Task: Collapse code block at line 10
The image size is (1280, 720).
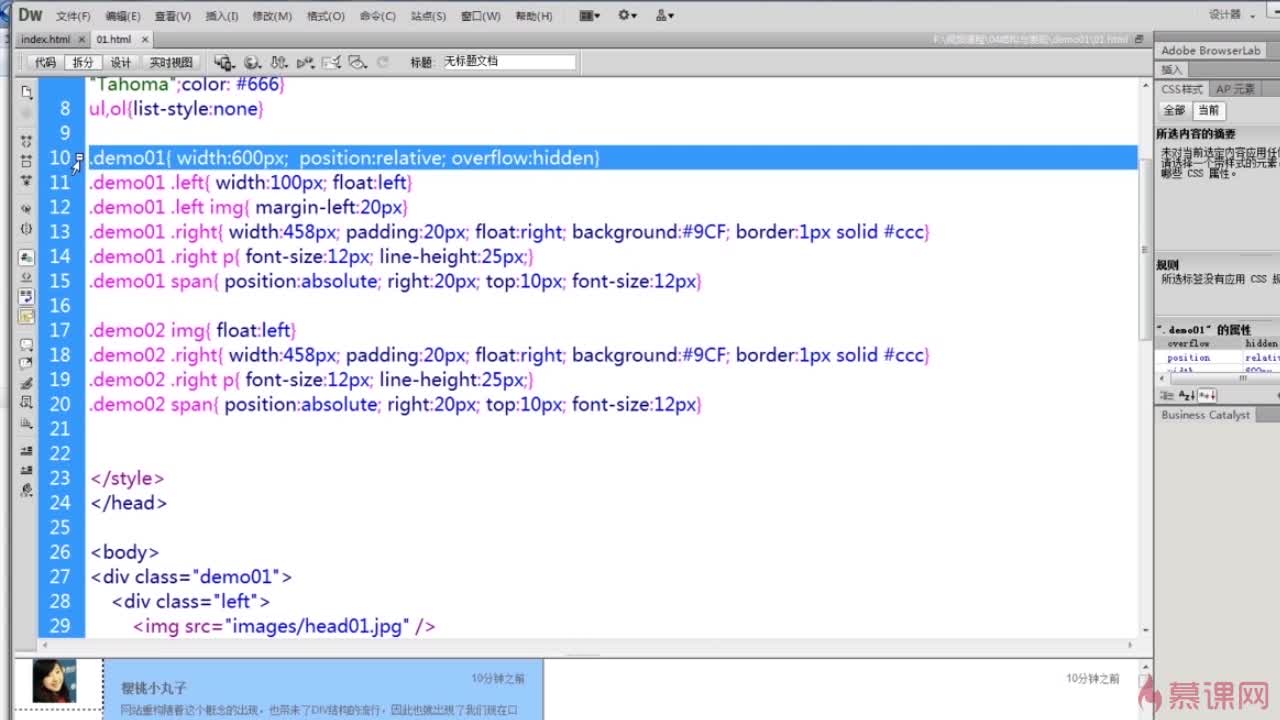Action: pyautogui.click(x=79, y=158)
